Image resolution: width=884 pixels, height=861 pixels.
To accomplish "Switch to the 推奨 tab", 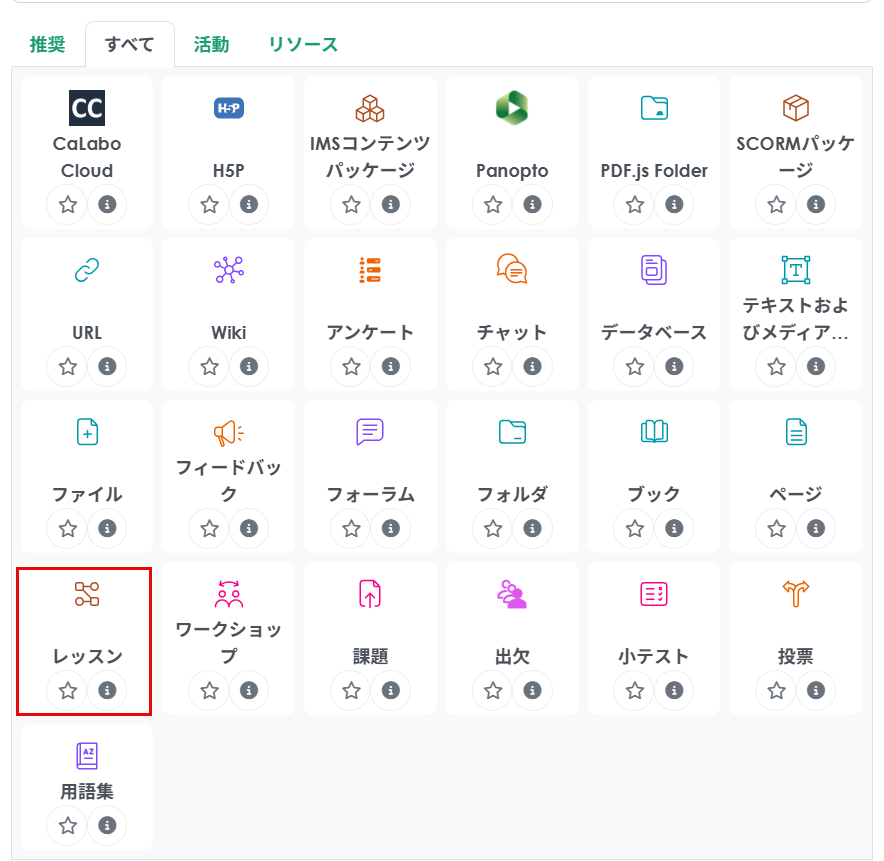I will (47, 45).
